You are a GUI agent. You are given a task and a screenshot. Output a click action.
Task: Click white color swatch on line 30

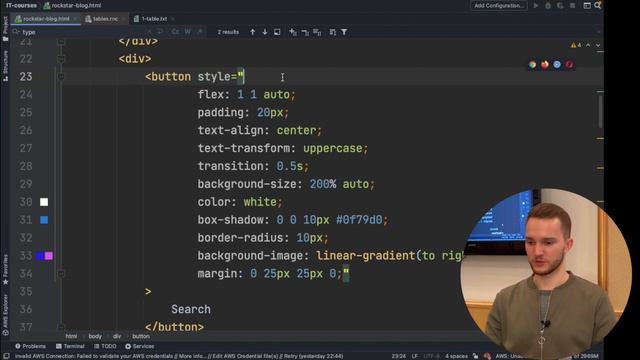(x=44, y=202)
